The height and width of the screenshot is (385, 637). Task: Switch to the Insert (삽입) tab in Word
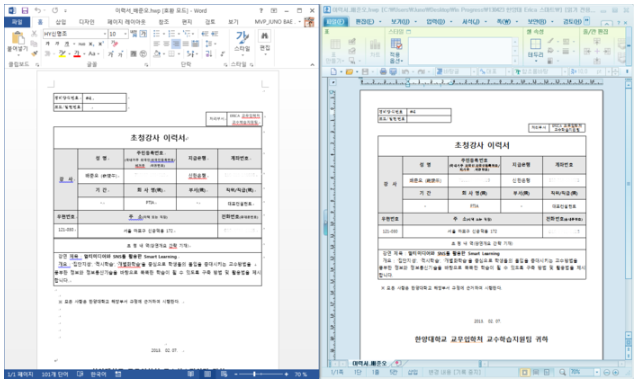click(61, 22)
